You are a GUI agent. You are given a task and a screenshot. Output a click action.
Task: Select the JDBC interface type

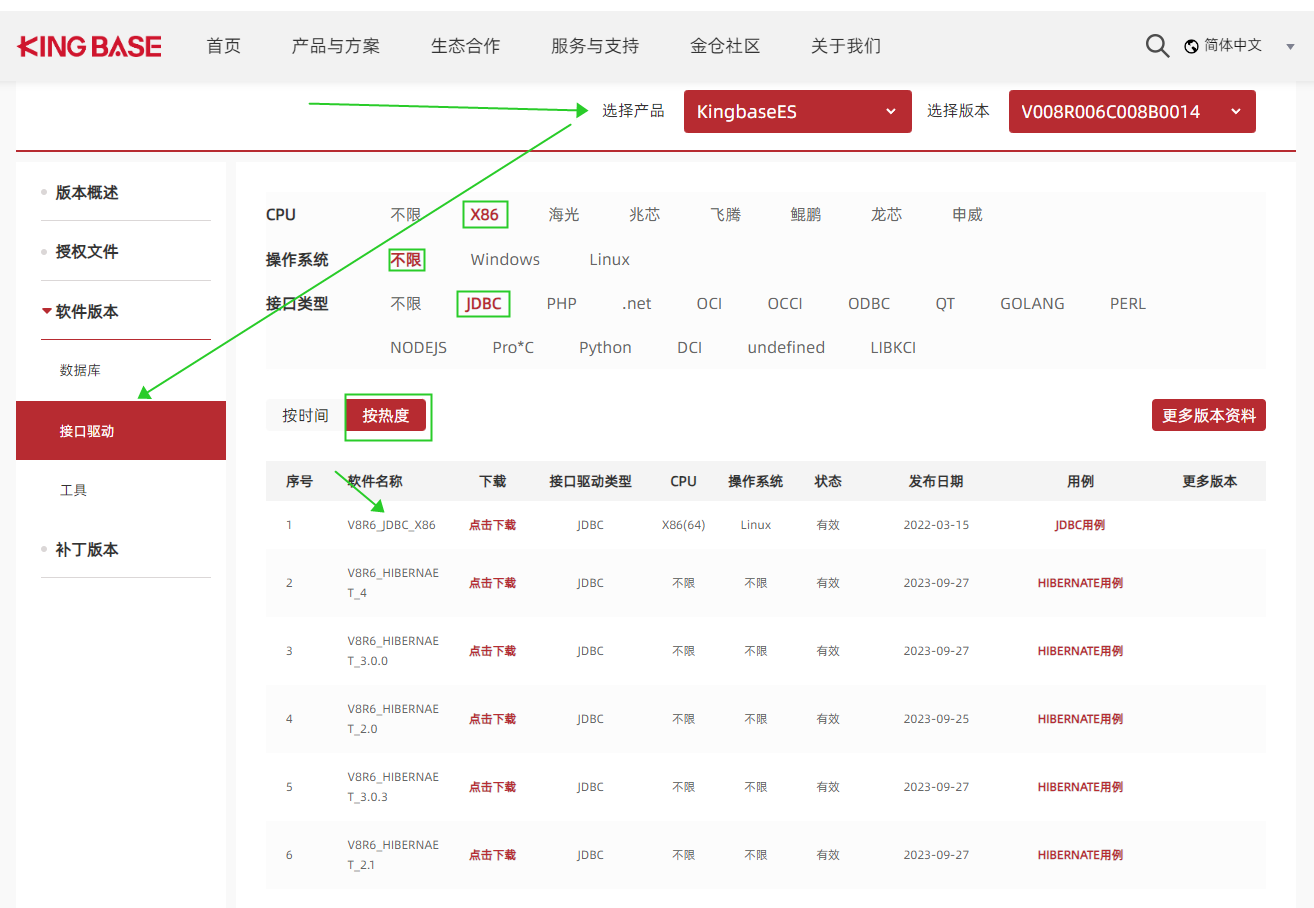(484, 304)
